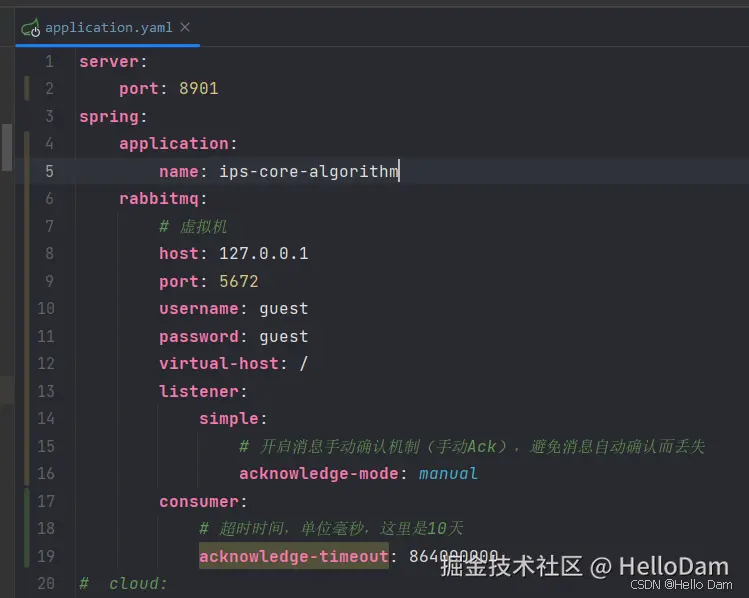Click the green change marker beside line 18
749x598 pixels.
pos(27,528)
